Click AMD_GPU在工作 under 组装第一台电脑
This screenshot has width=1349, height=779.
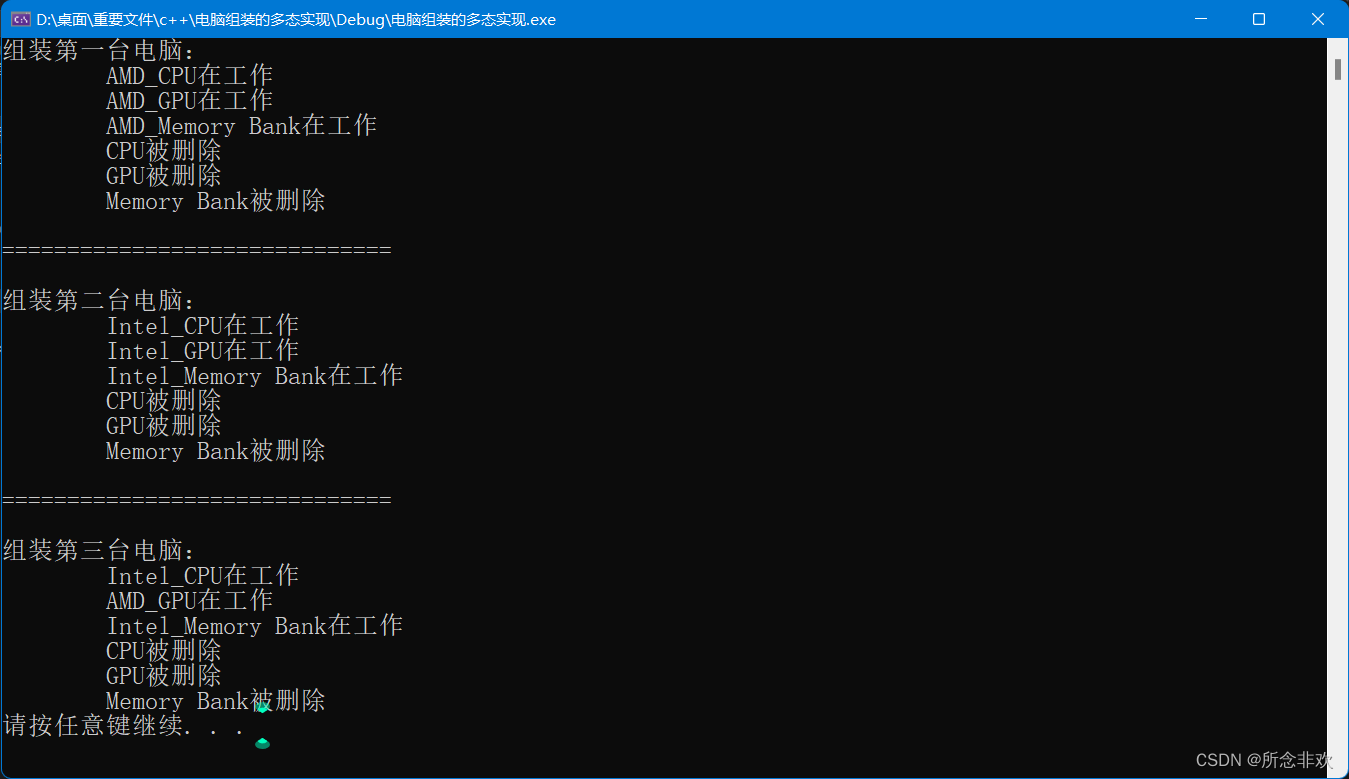(189, 101)
